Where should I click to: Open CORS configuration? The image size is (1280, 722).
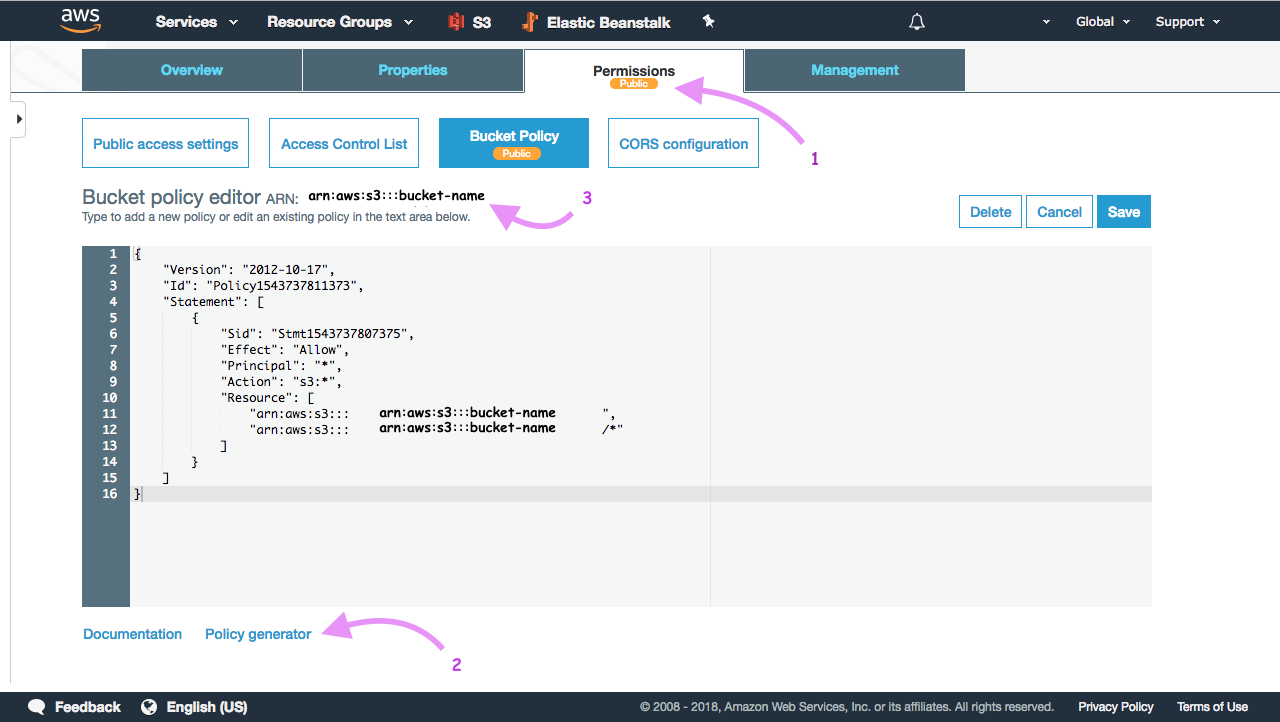pyautogui.click(x=683, y=143)
